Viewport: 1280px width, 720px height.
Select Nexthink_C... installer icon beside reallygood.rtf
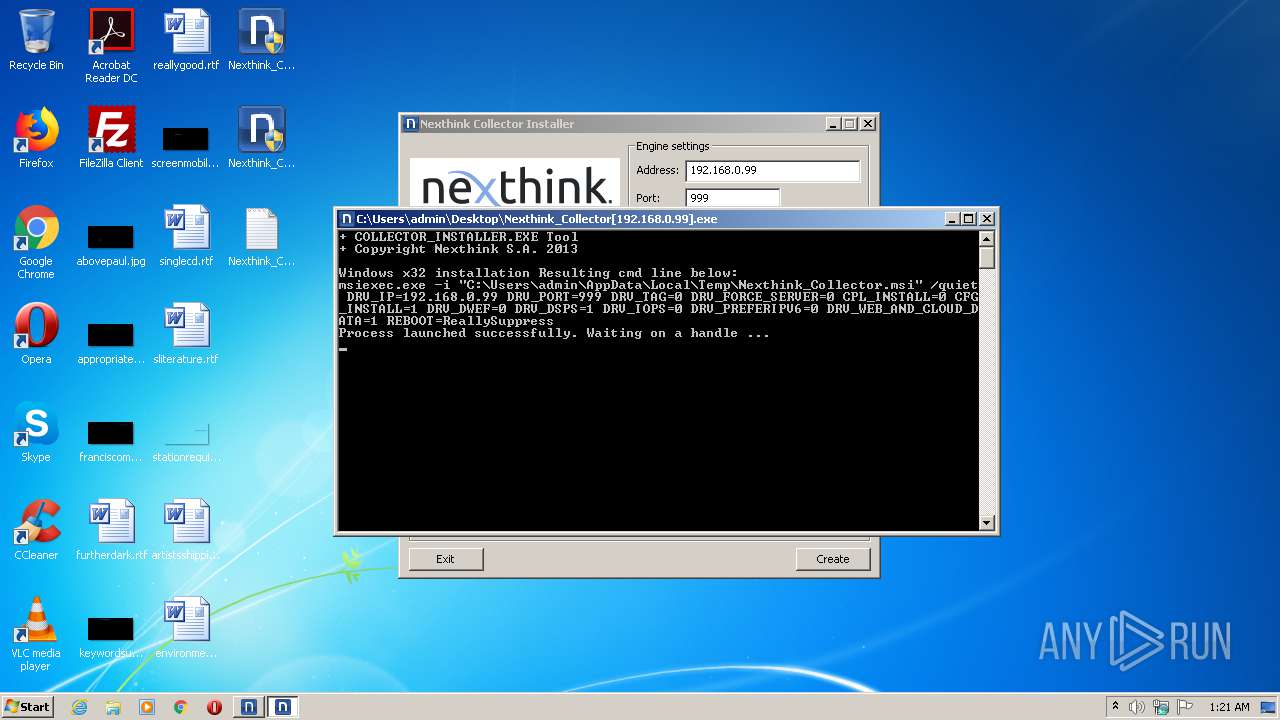(x=261, y=41)
